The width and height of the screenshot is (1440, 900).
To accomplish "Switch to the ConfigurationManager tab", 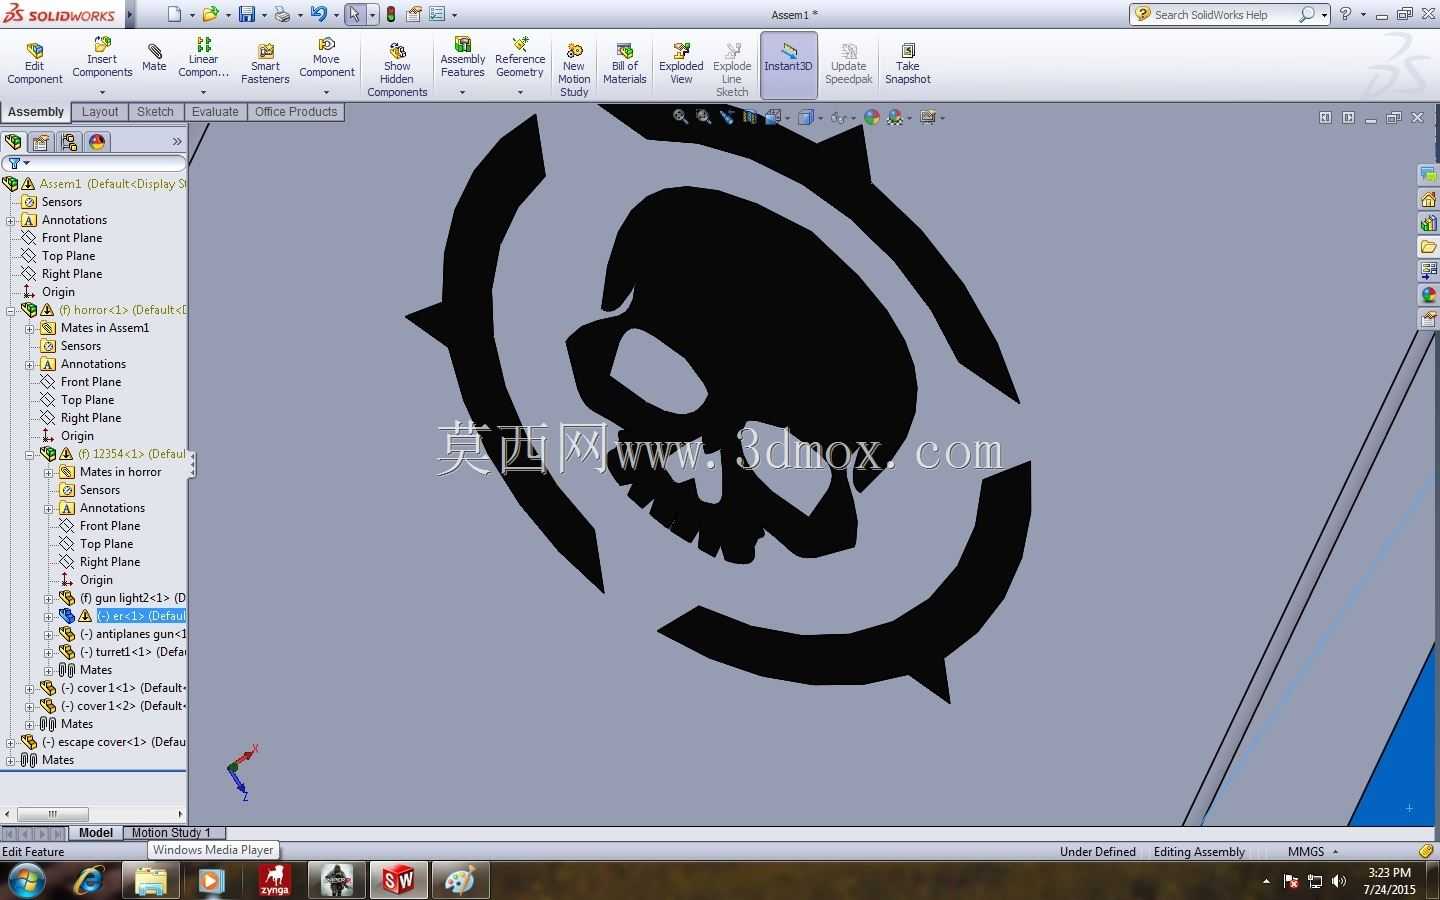I will tap(69, 142).
